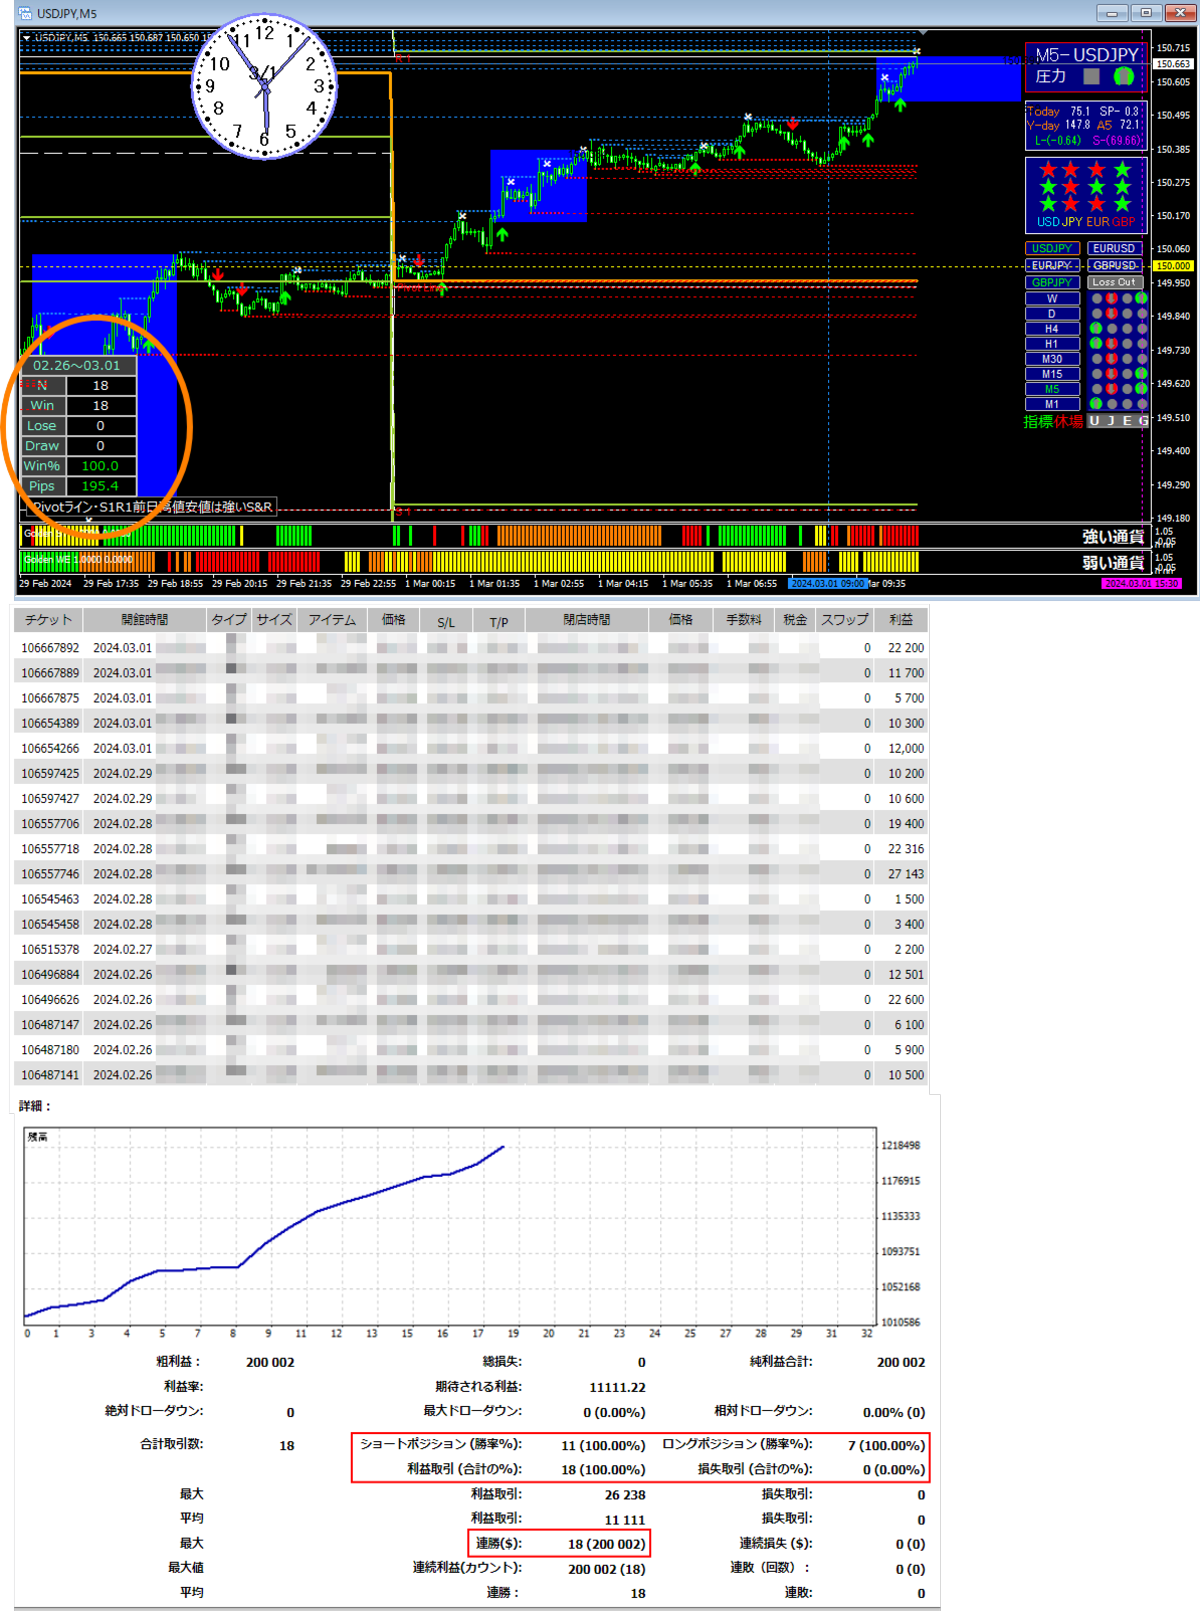1200x1611 pixels.
Task: Click the gray square beside 圧力 label
Action: tap(1092, 76)
